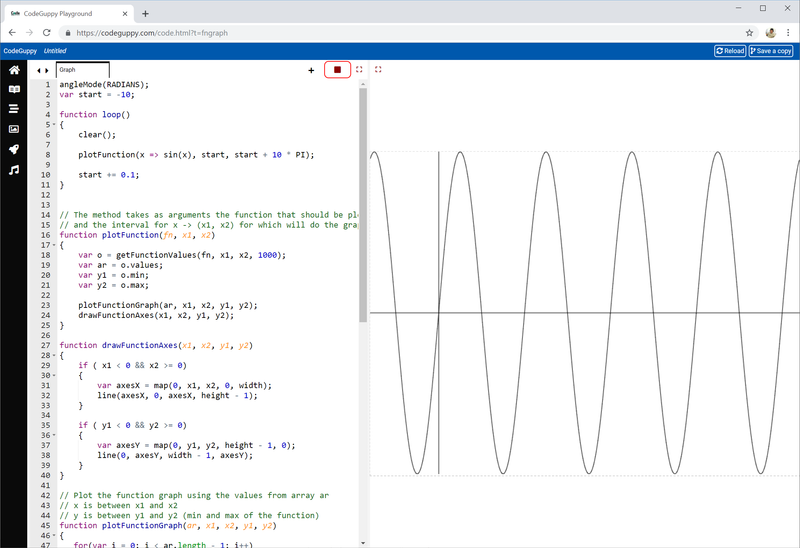This screenshot has height=548, width=800.
Task: Click plotFunctionGraph call on line 23
Action: 168,305
